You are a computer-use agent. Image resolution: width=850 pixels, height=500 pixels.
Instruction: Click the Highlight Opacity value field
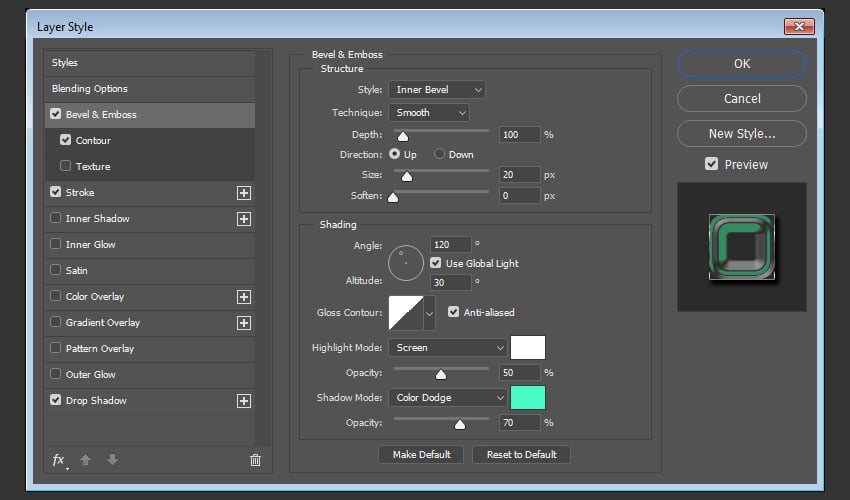pyautogui.click(x=519, y=373)
